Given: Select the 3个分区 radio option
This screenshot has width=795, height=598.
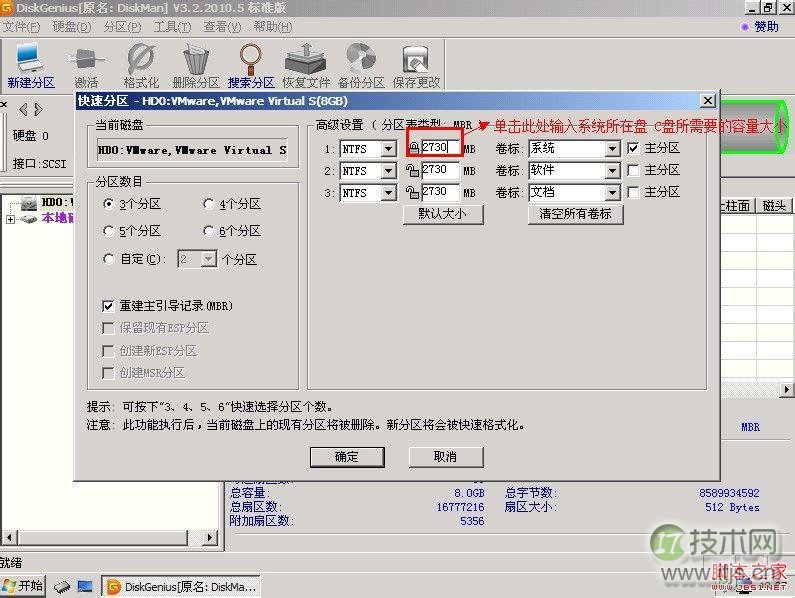Looking at the screenshot, I should click(108, 204).
